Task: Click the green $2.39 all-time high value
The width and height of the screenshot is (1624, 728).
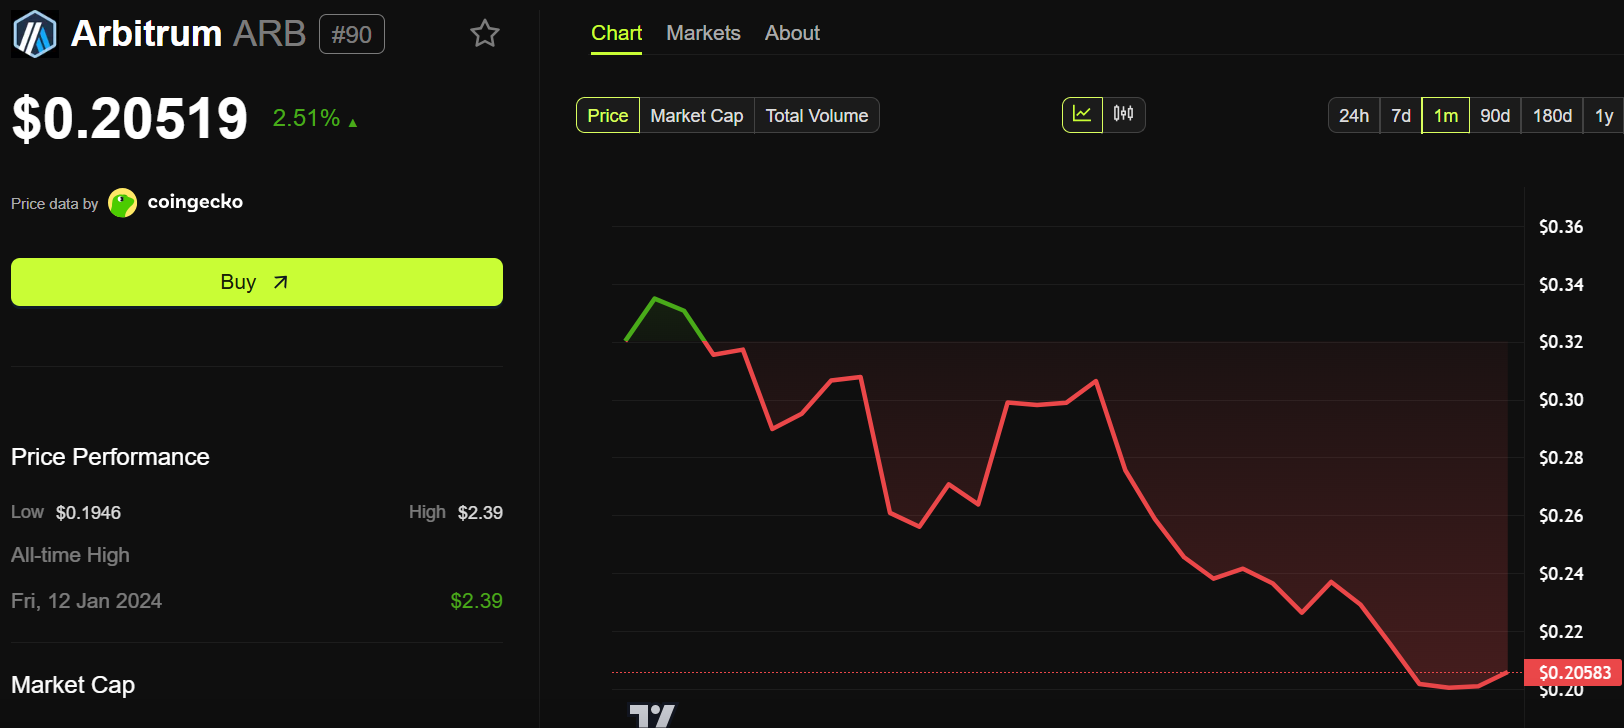Action: tap(476, 601)
